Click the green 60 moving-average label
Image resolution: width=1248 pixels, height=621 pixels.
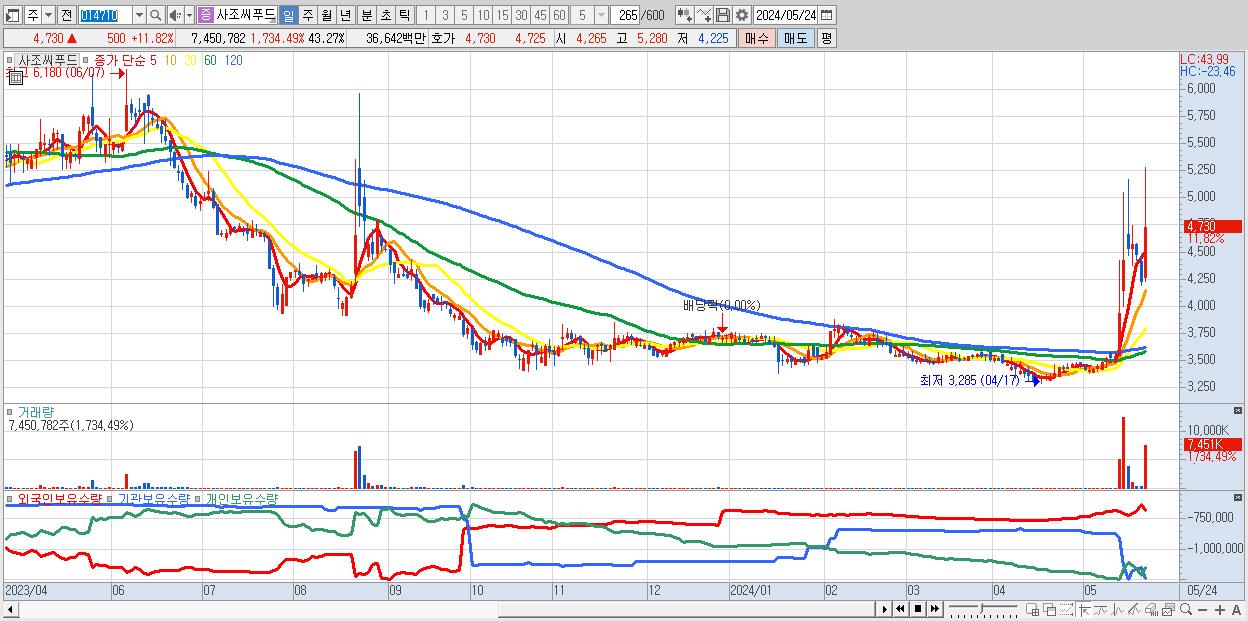[209, 60]
